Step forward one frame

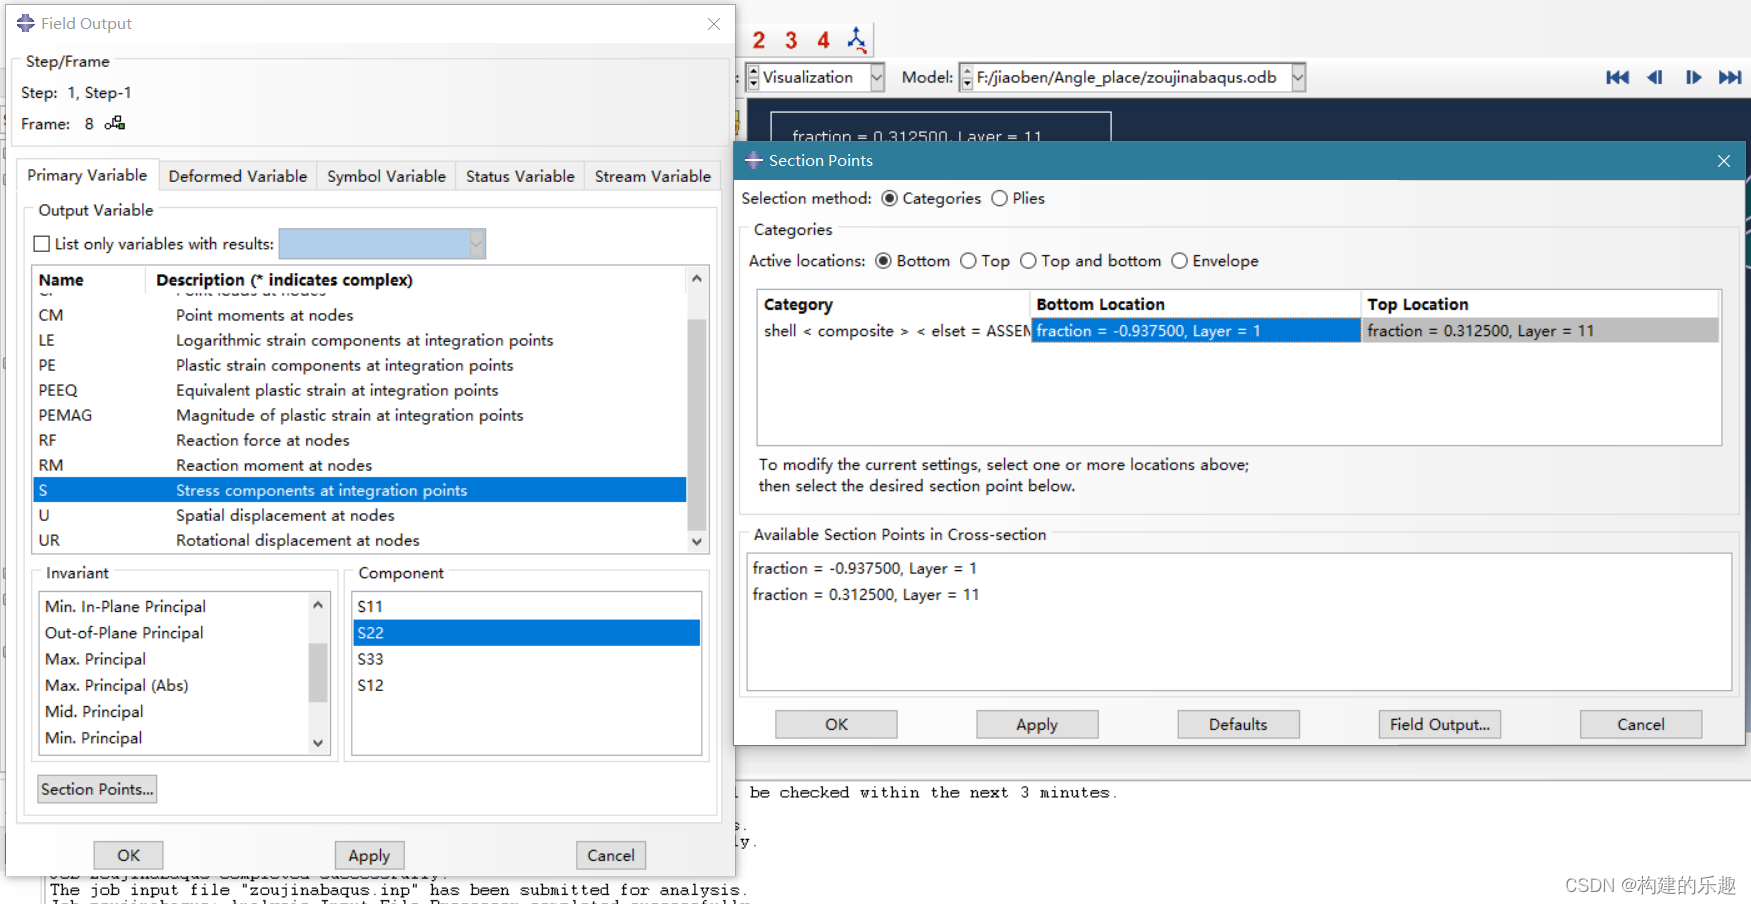click(1694, 77)
